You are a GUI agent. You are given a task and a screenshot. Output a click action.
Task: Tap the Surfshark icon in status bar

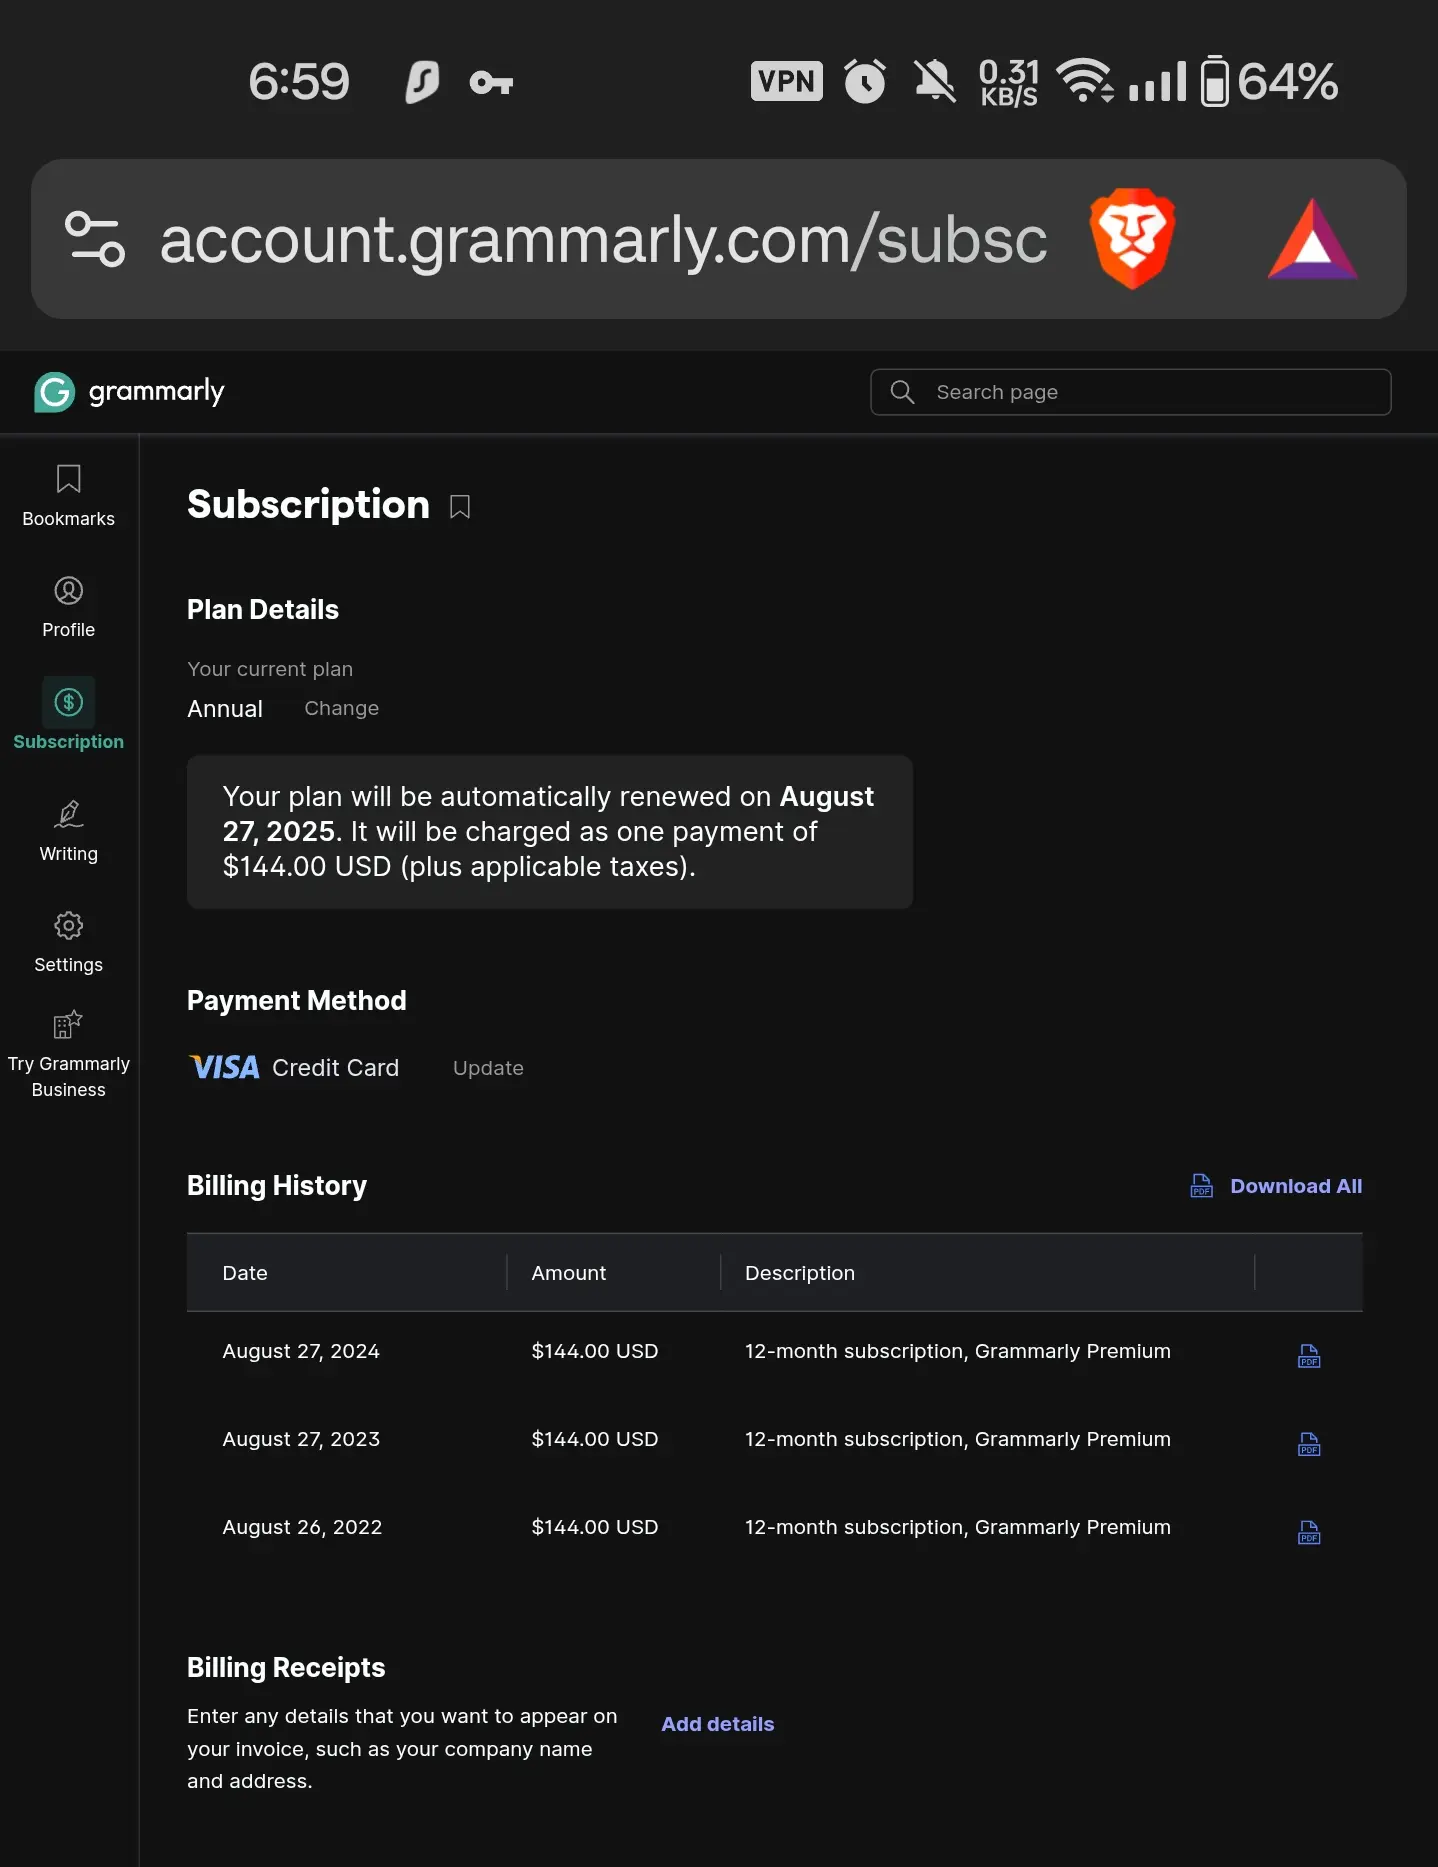(x=422, y=82)
